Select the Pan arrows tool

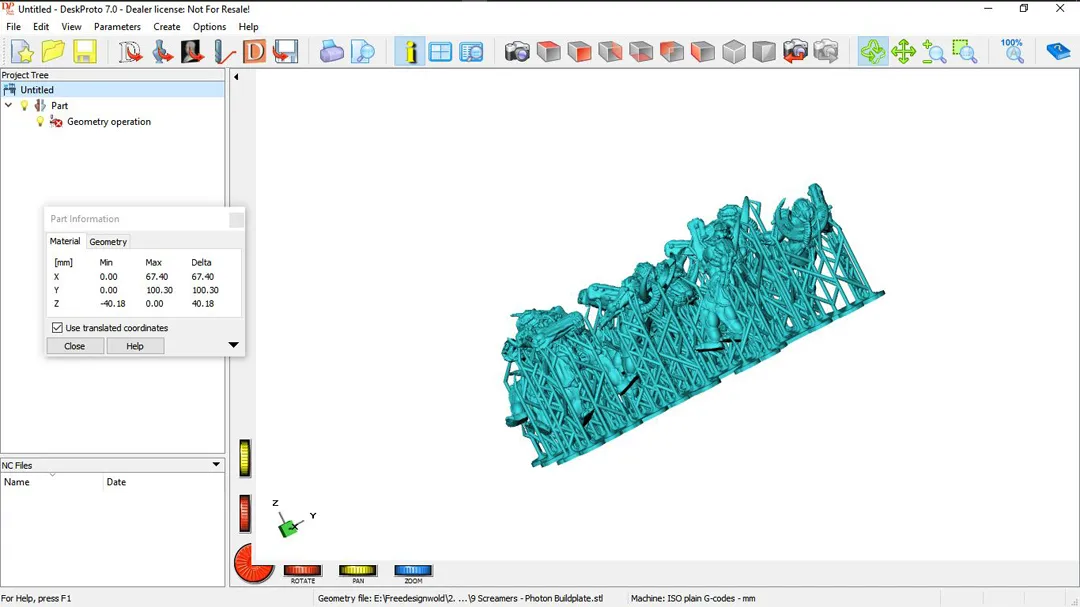coord(903,52)
